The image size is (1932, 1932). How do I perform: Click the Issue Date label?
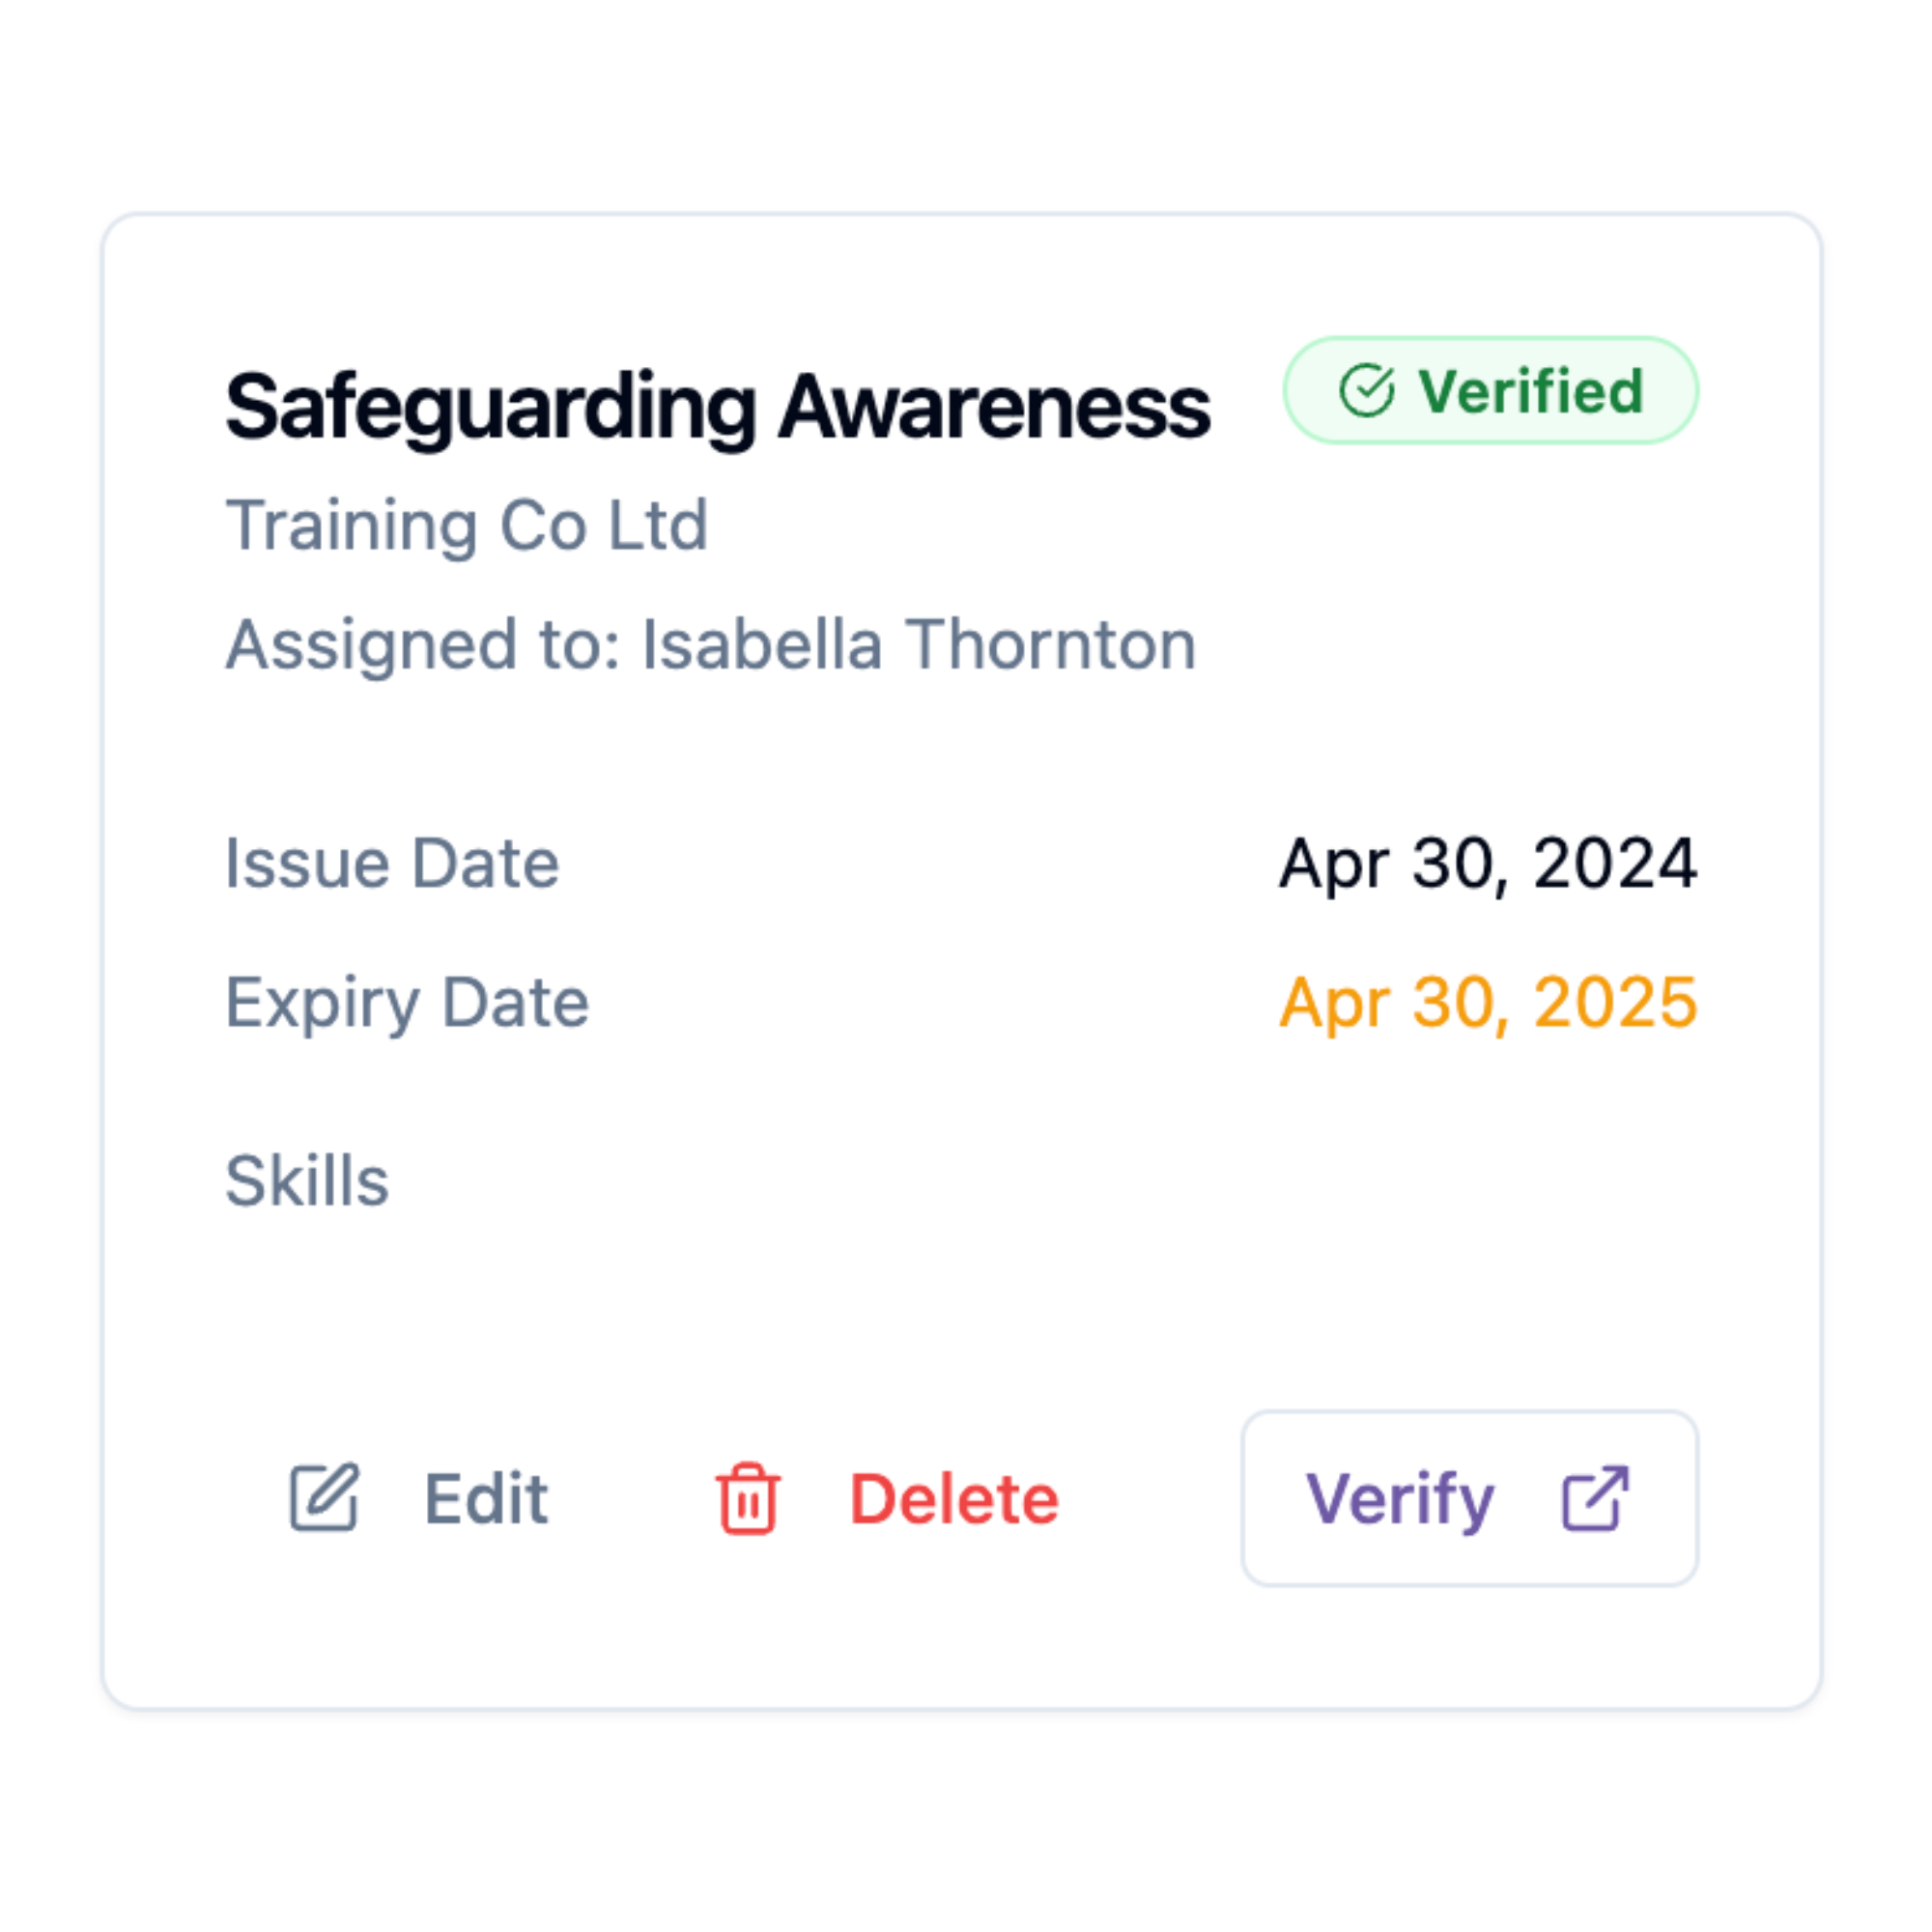[x=392, y=863]
